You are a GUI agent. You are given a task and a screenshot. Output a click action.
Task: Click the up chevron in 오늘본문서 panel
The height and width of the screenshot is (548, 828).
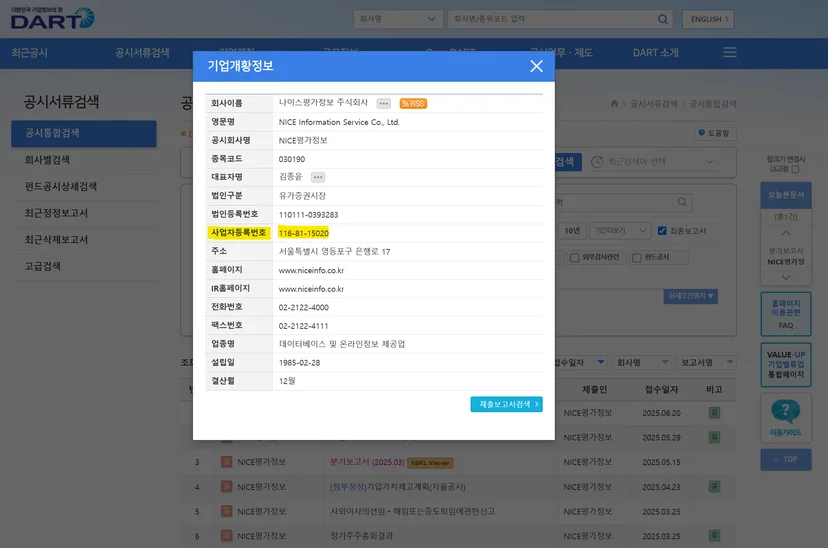click(786, 233)
